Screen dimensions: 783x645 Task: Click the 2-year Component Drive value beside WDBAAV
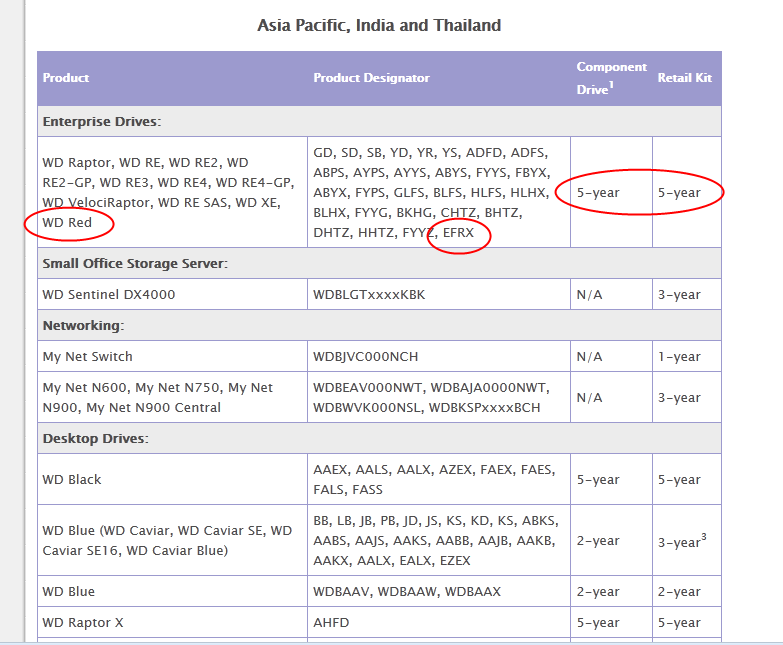click(598, 592)
